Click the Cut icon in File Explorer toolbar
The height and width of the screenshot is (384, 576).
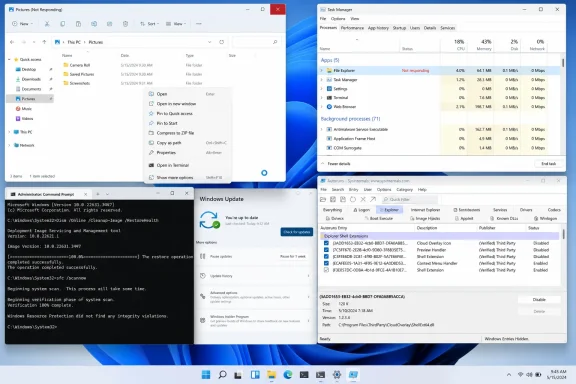click(x=47, y=24)
